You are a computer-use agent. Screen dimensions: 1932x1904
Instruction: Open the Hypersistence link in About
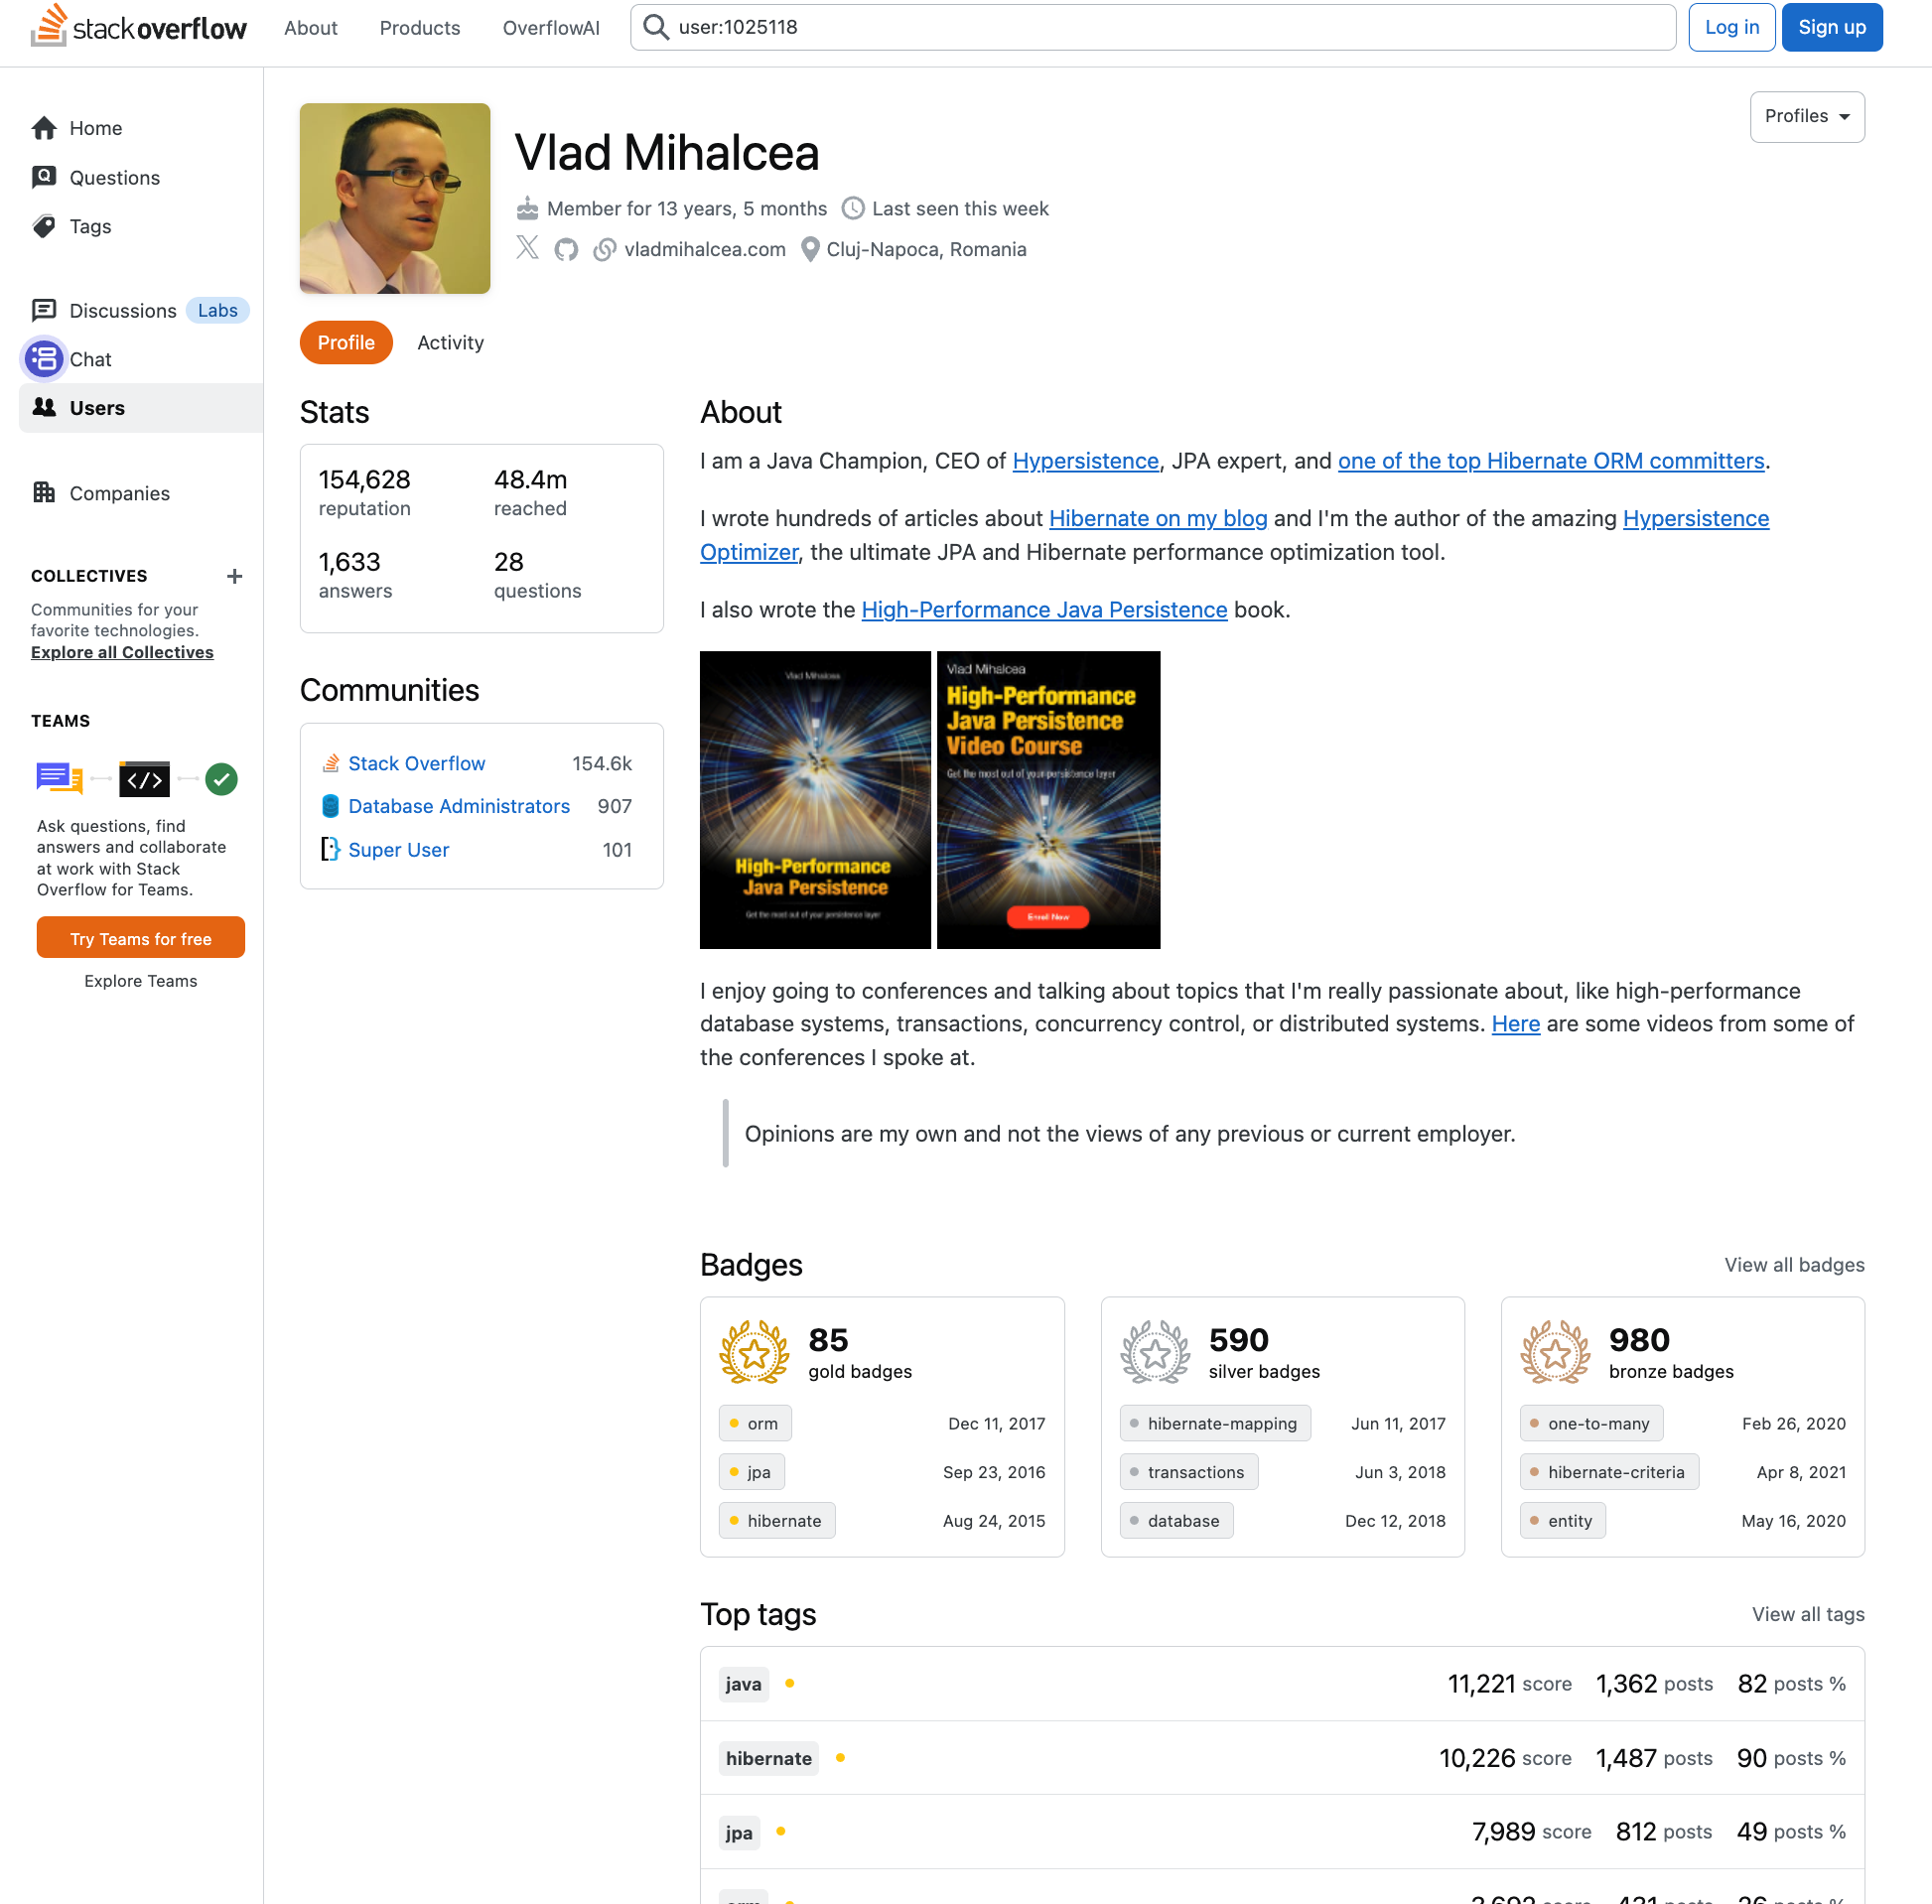click(x=1085, y=461)
